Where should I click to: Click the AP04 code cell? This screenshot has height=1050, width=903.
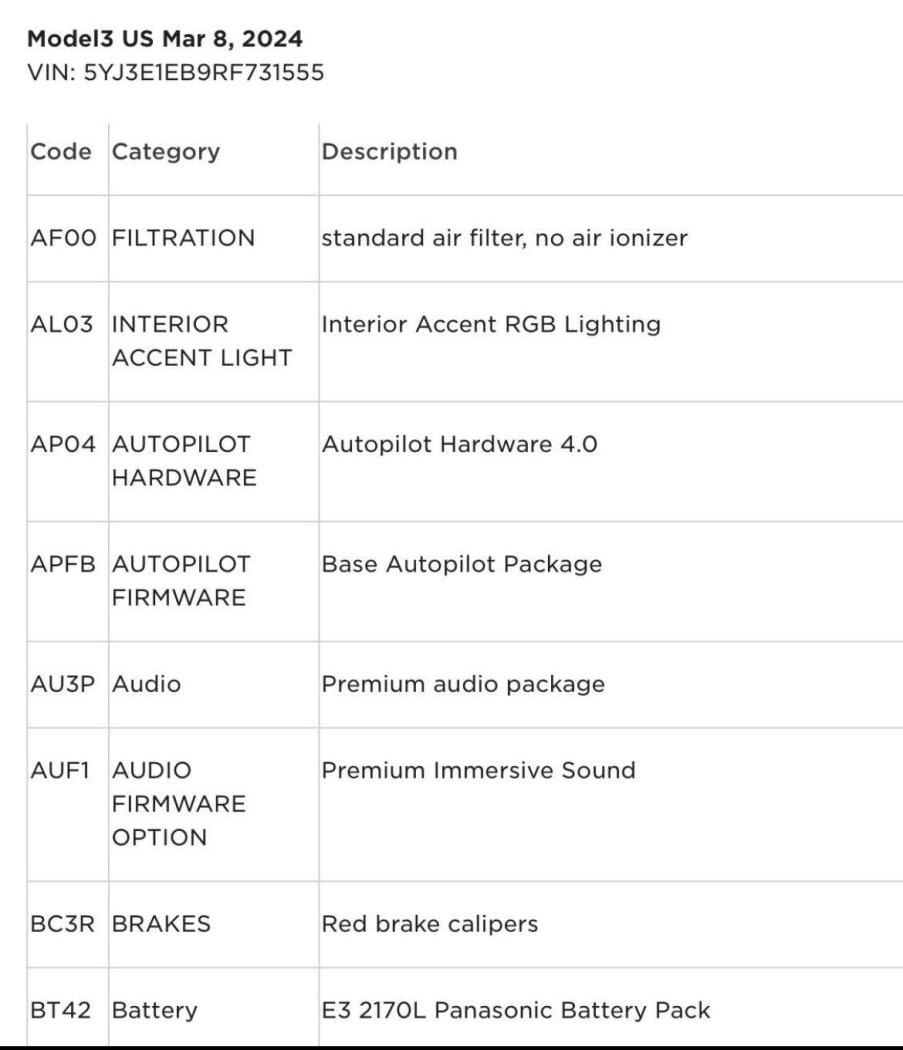coord(62,445)
